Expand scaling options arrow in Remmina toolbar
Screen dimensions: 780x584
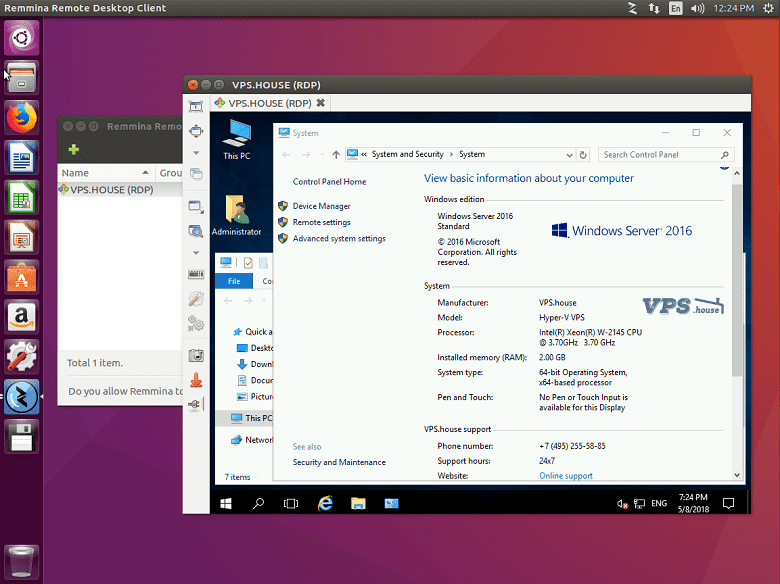(x=196, y=253)
